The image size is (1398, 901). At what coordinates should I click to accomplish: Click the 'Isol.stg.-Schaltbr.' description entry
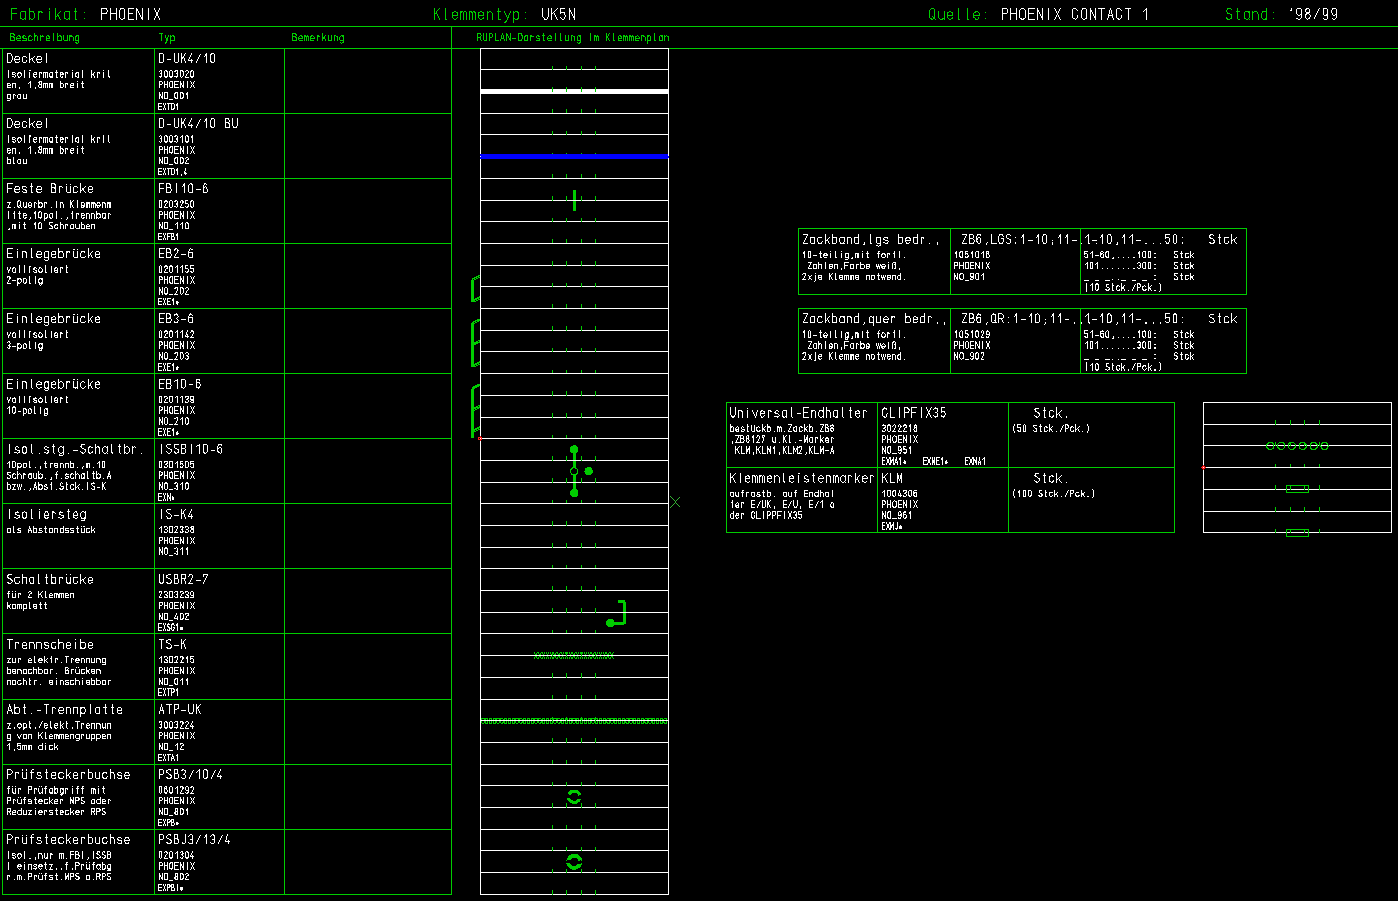[x=75, y=450]
